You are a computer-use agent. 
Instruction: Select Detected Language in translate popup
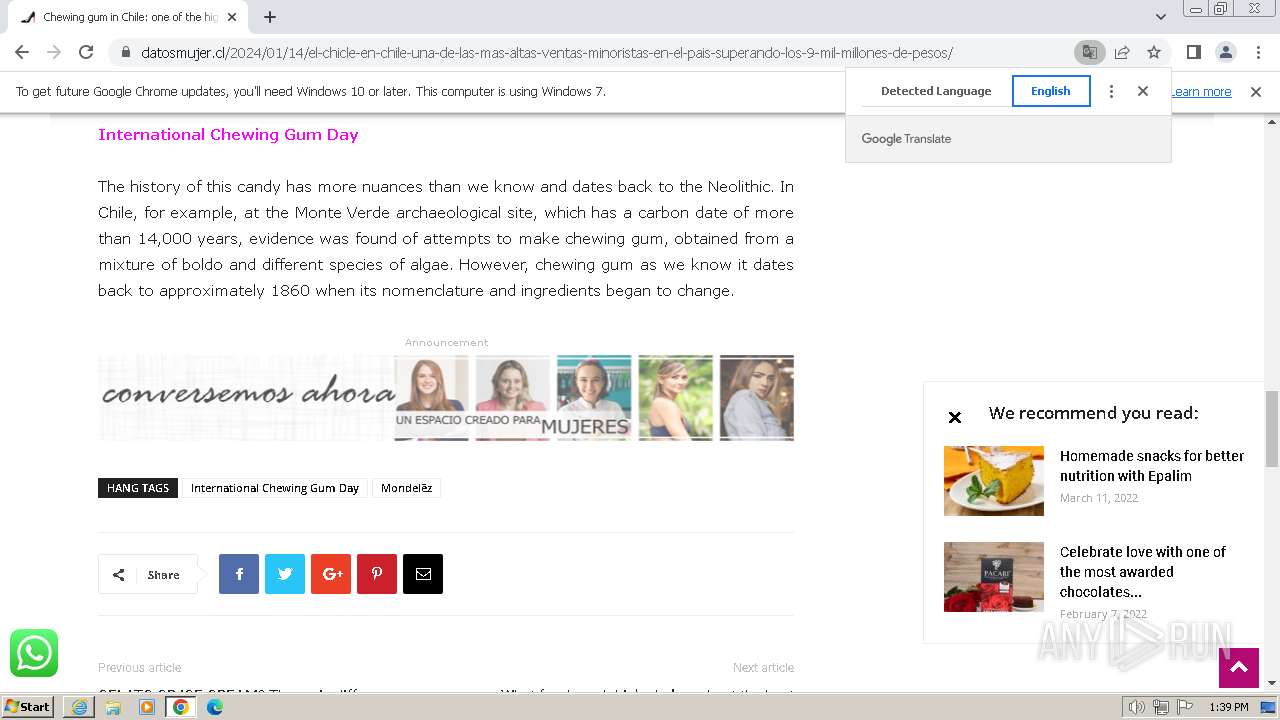point(936,91)
